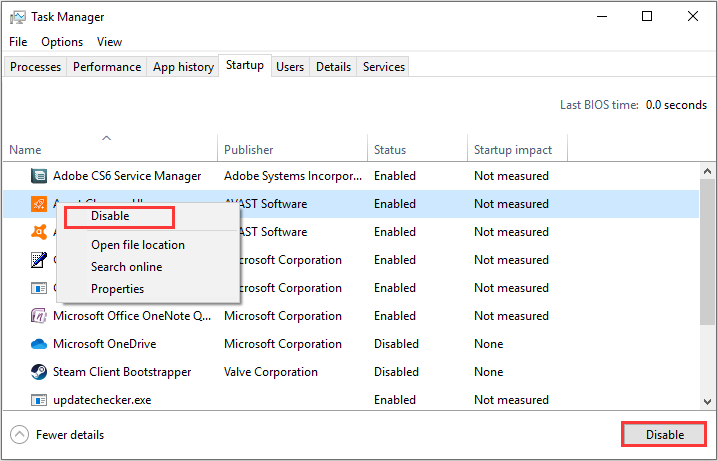This screenshot has width=718, height=461.
Task: Click the updatechecker.exe icon
Action: pos(39,400)
